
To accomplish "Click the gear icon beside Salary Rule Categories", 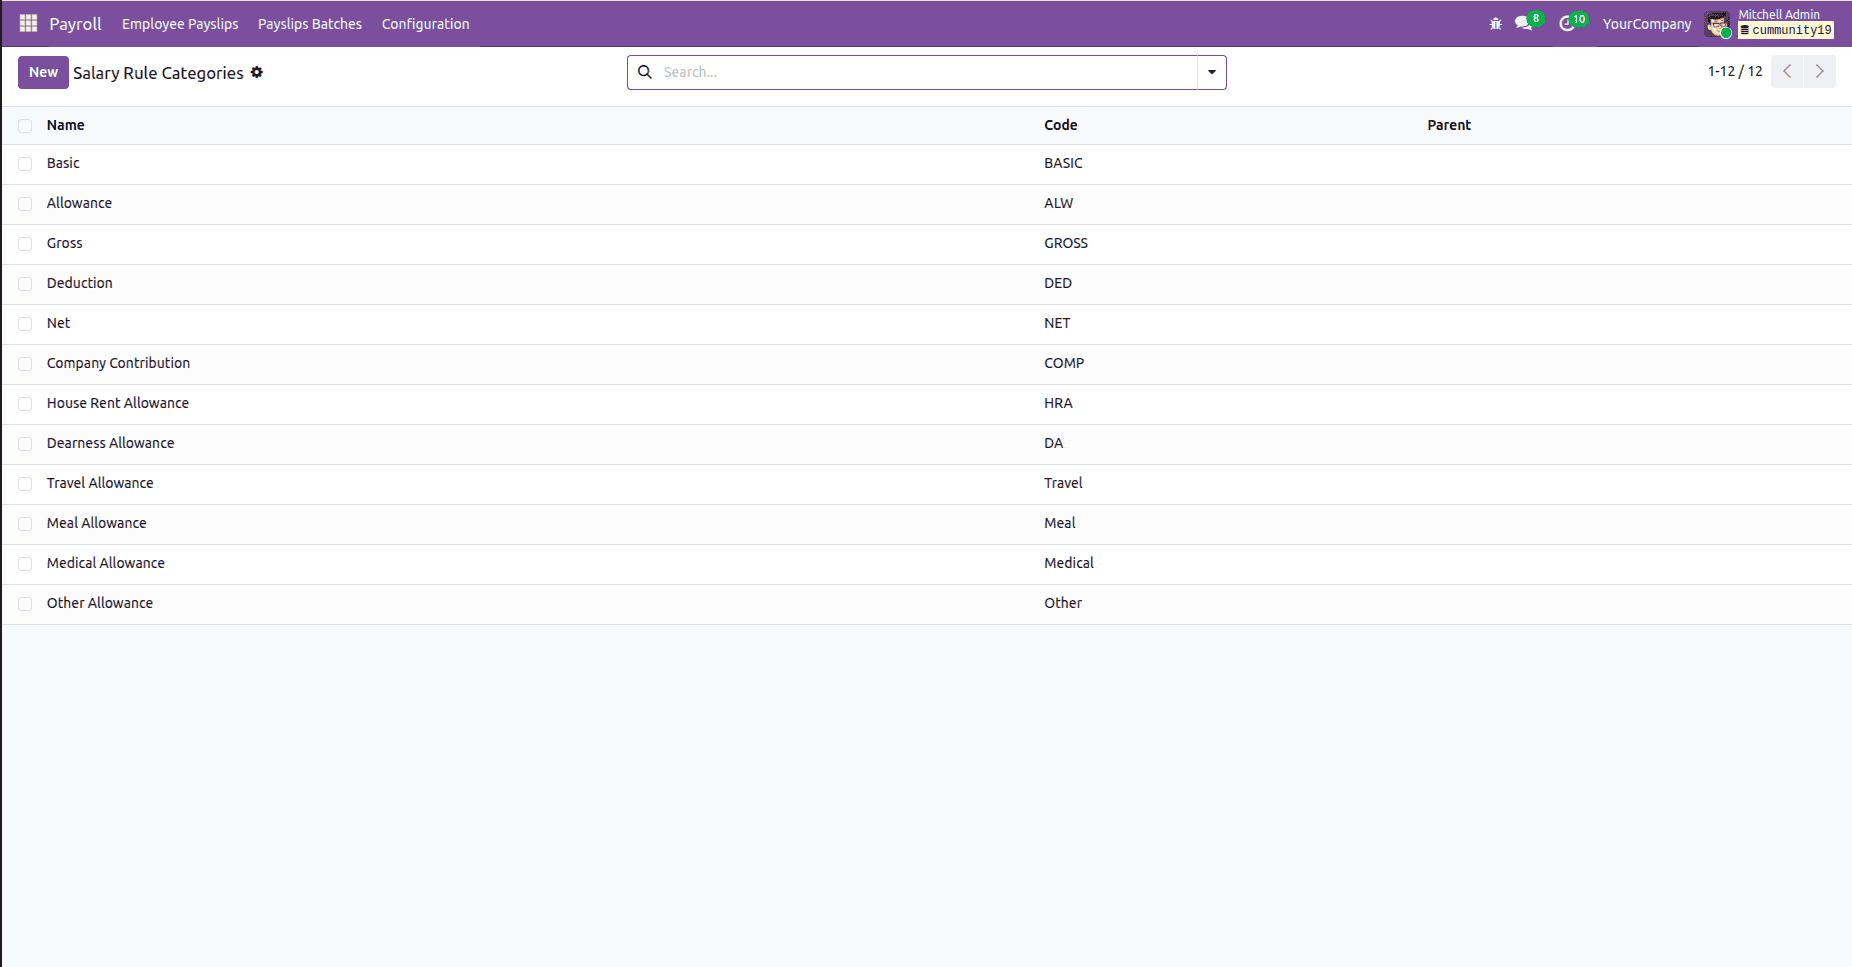I will [257, 72].
